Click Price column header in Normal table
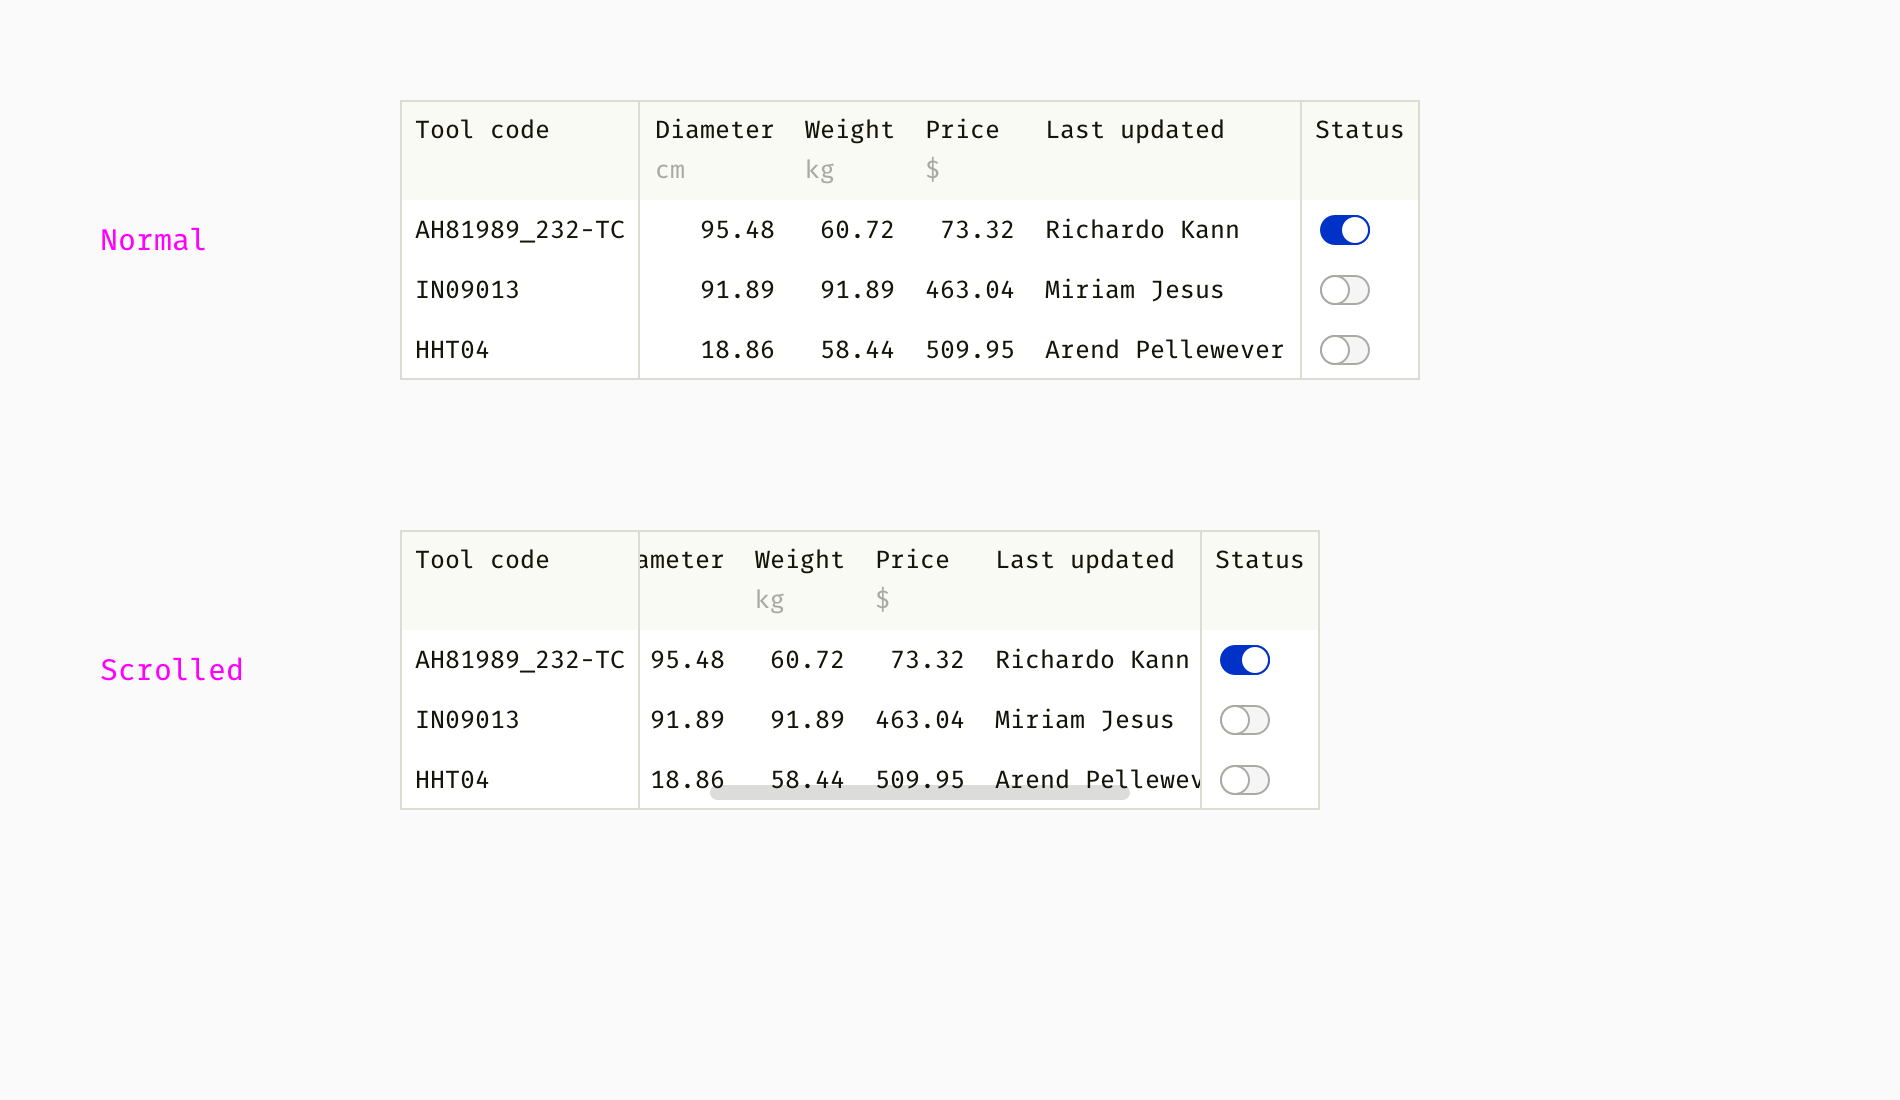The height and width of the screenshot is (1100, 1900). [962, 130]
